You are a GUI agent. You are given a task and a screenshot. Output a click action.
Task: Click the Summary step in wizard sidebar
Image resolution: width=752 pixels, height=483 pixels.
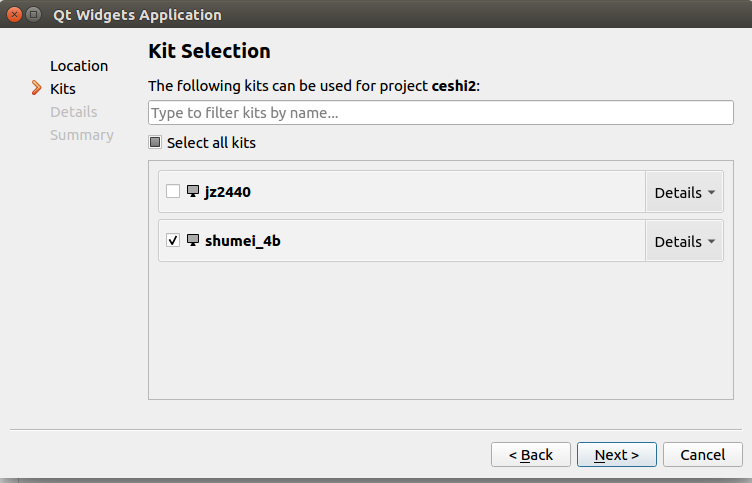(82, 135)
